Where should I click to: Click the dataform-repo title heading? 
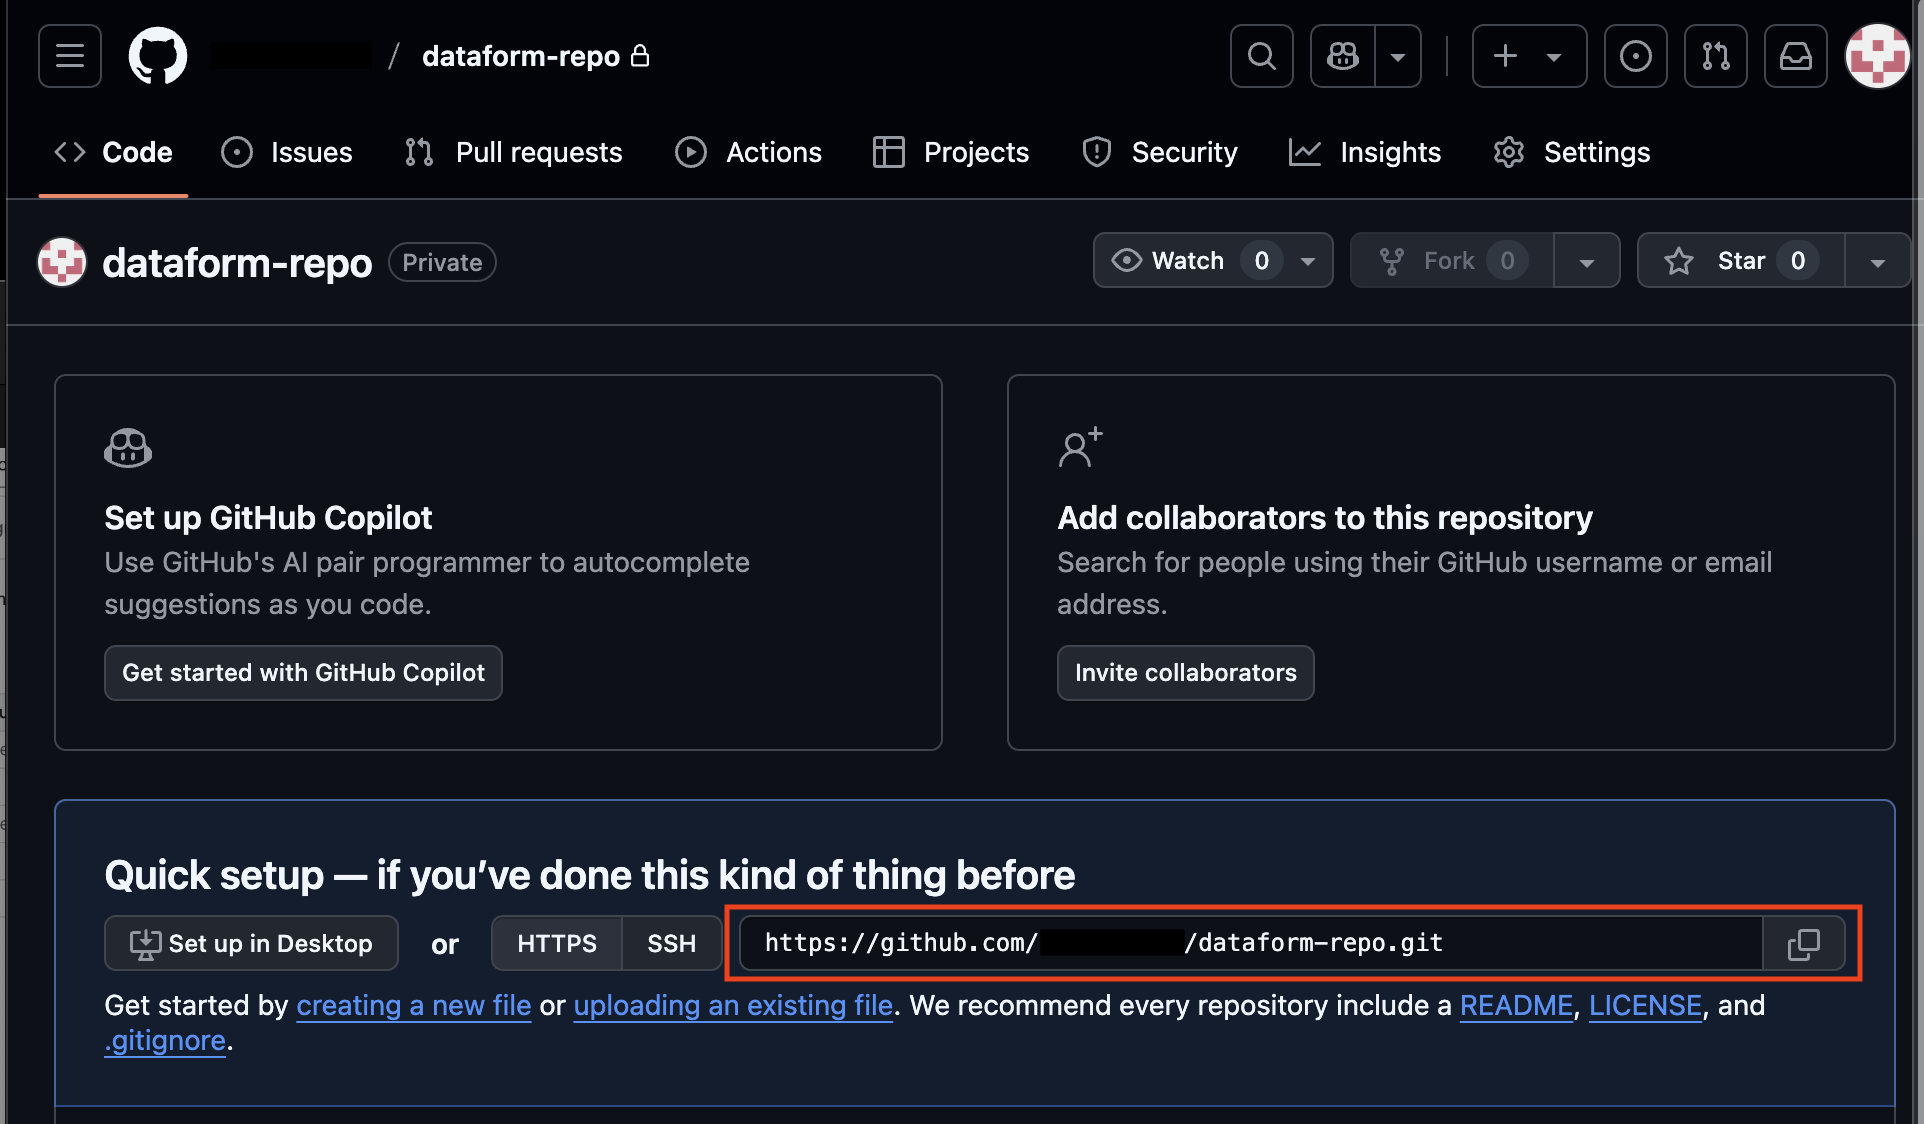pos(237,262)
